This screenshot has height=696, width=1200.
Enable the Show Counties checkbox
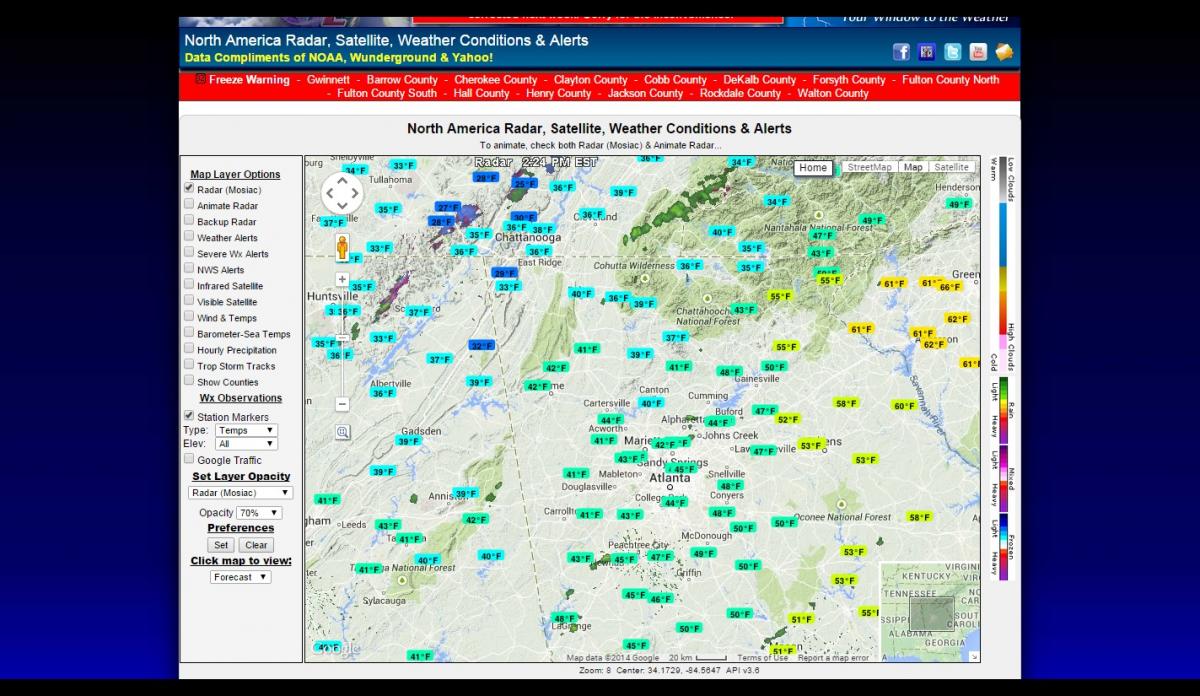[189, 380]
